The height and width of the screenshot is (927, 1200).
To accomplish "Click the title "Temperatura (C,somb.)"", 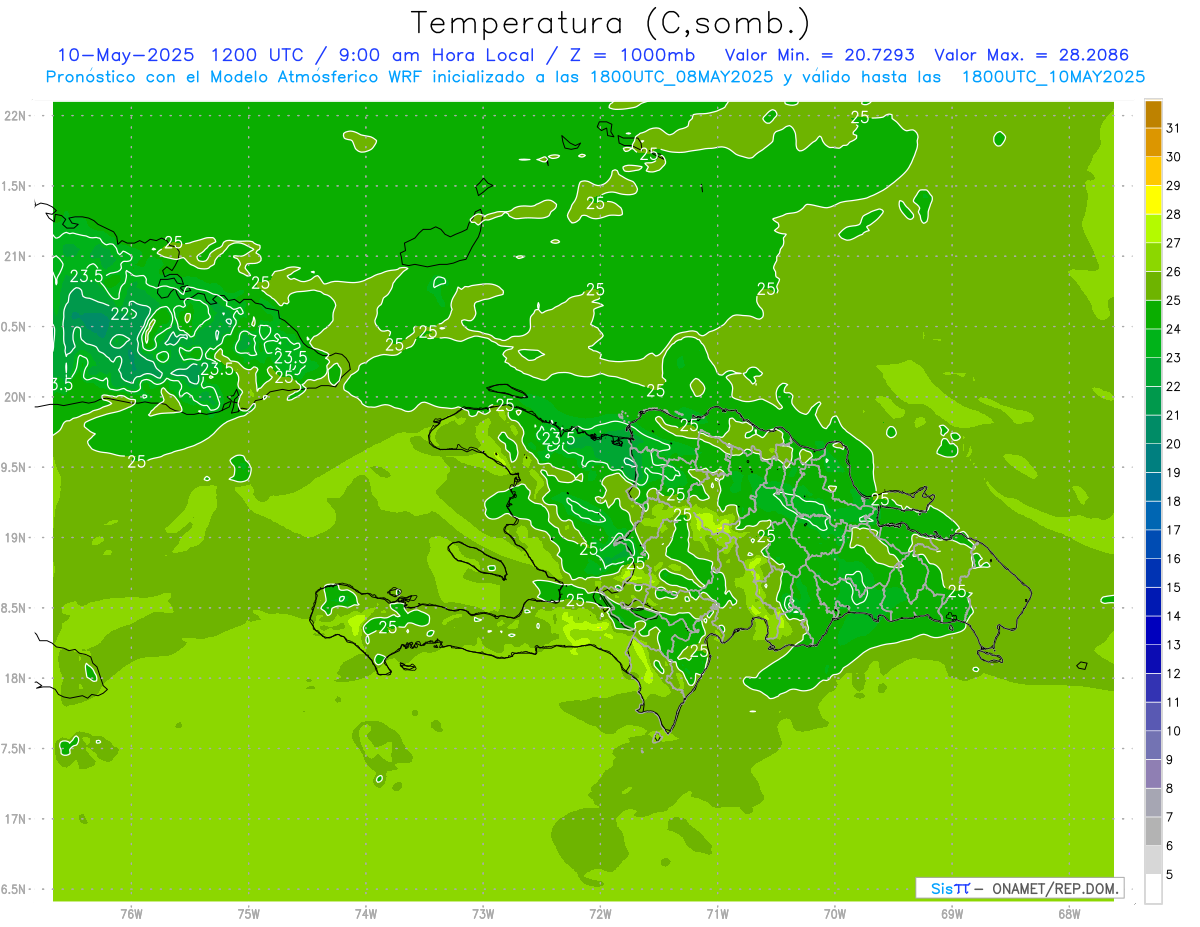I will 610,24.
